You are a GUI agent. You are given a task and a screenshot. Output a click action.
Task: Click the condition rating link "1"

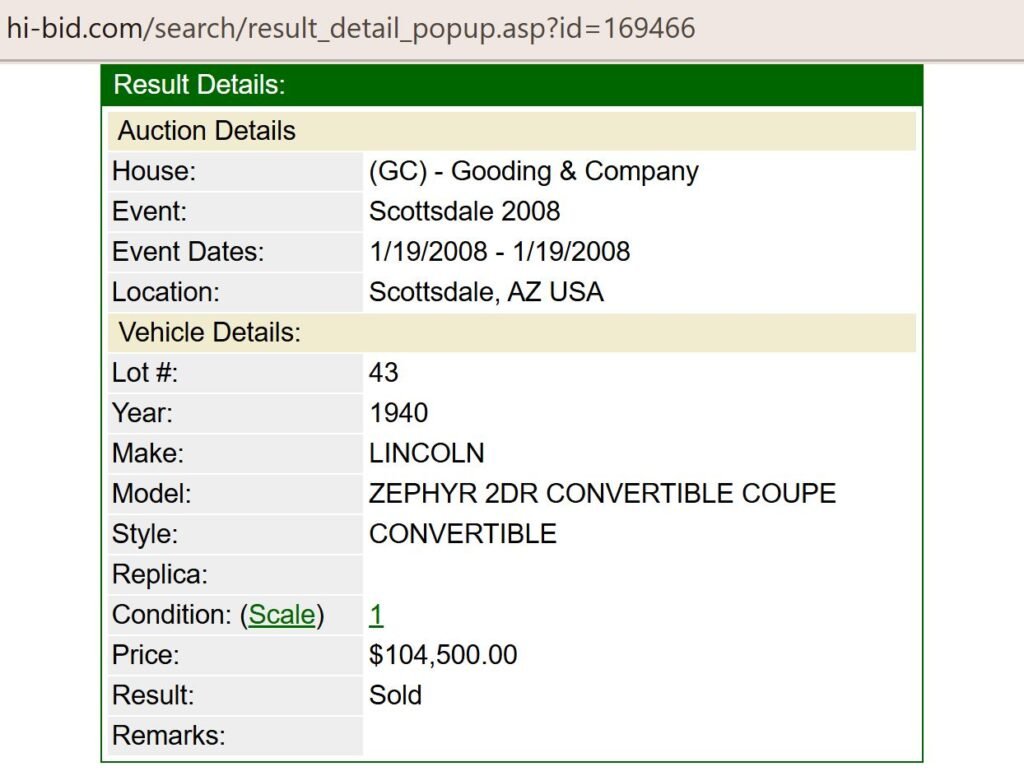pyautogui.click(x=376, y=615)
